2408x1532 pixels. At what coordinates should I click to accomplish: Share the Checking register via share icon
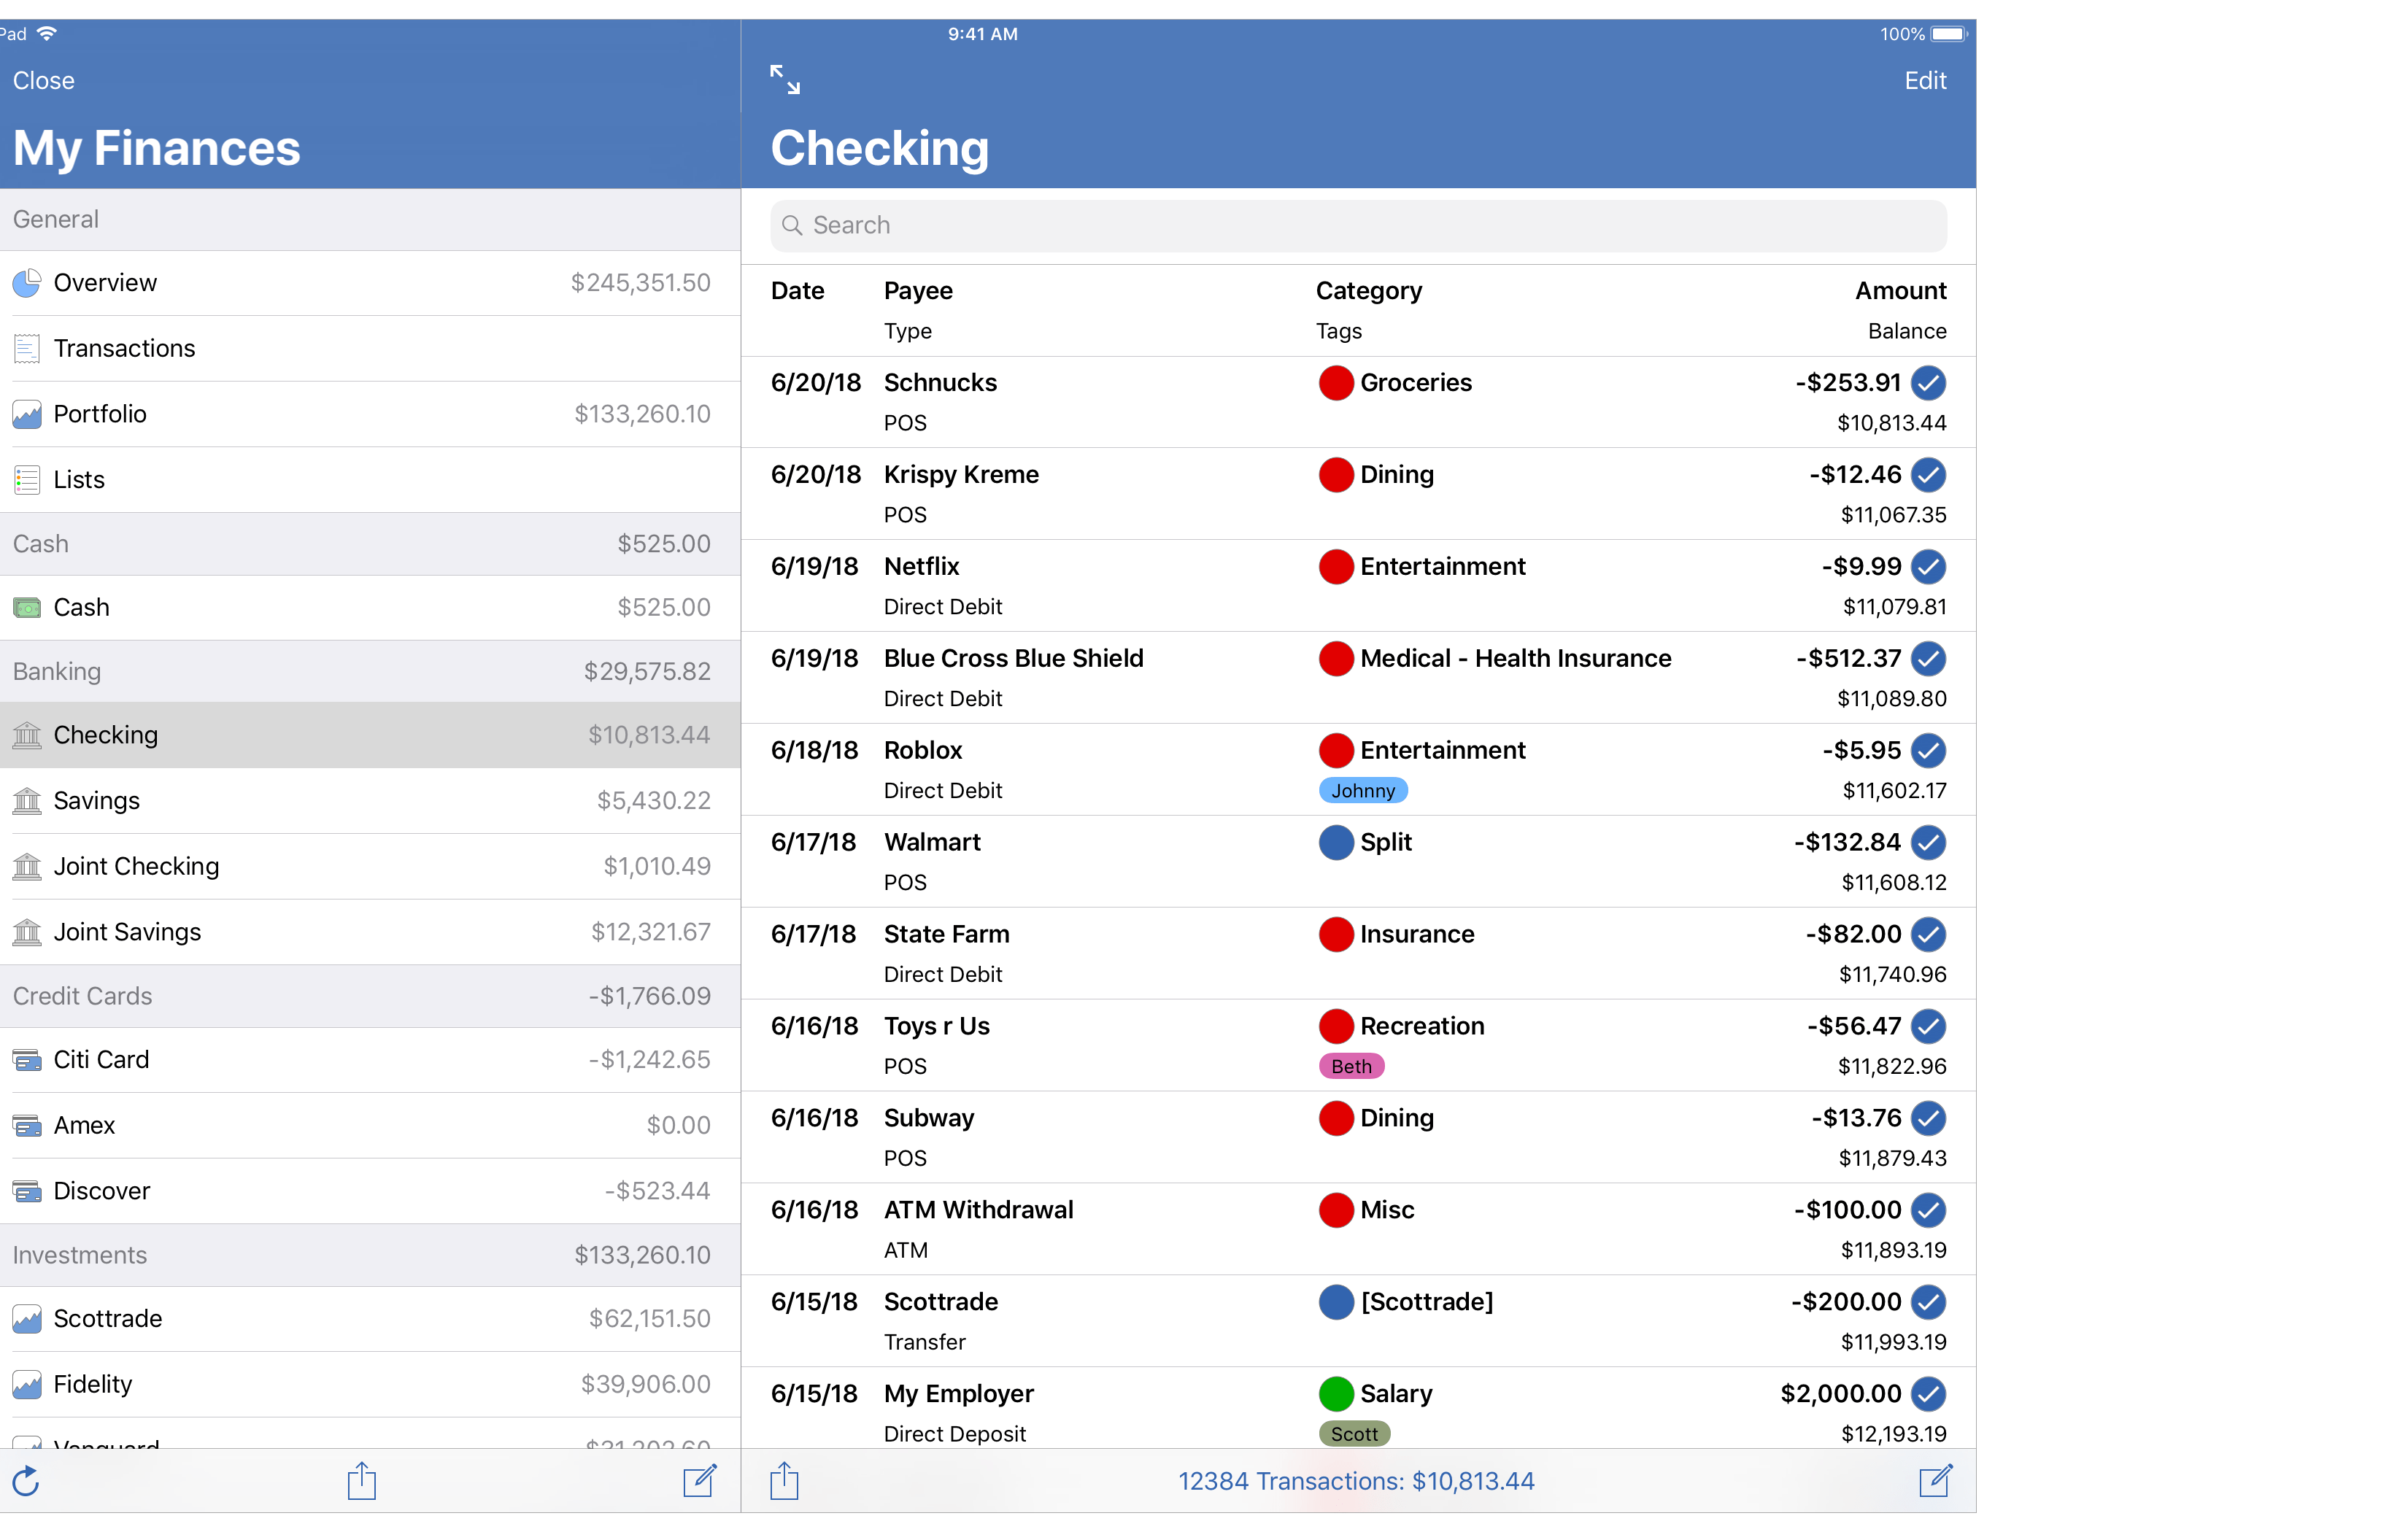click(785, 1481)
